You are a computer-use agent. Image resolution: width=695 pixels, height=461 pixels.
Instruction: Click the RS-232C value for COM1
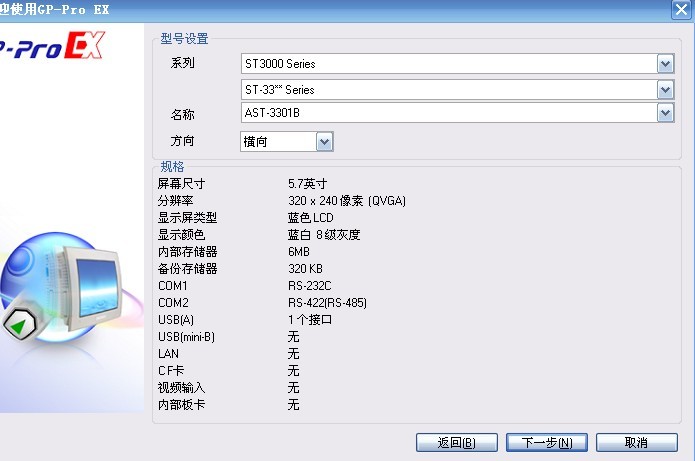311,286
